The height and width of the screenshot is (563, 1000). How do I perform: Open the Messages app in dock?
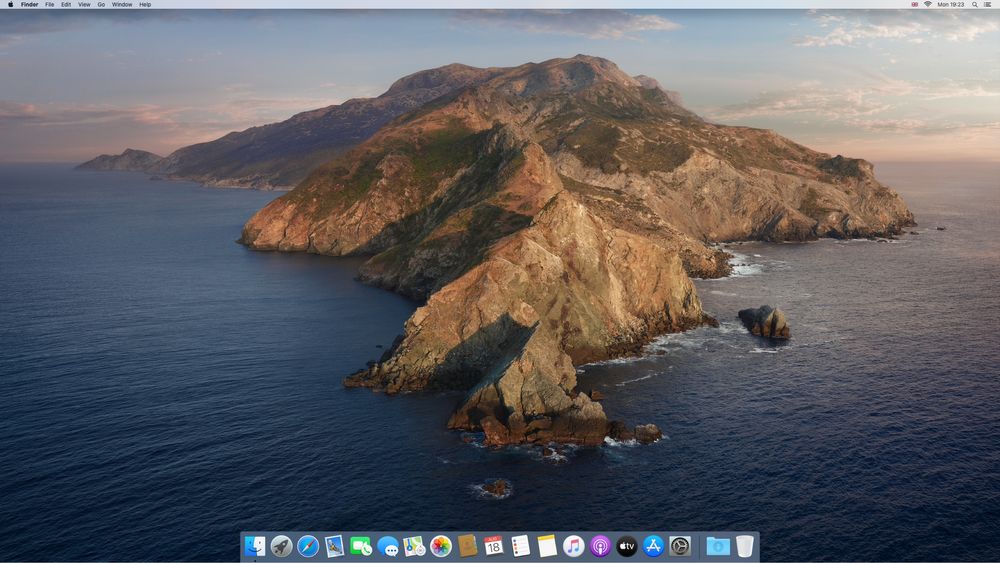[388, 546]
